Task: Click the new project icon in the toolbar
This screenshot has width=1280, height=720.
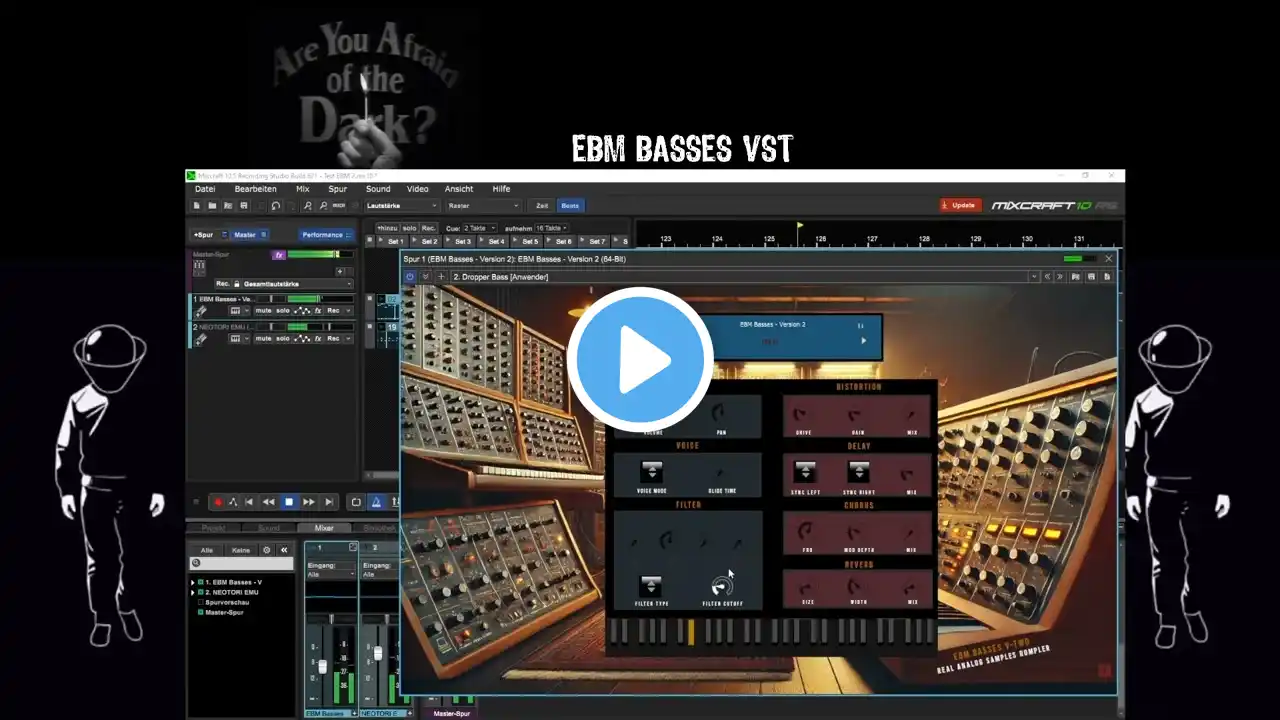Action: click(197, 205)
